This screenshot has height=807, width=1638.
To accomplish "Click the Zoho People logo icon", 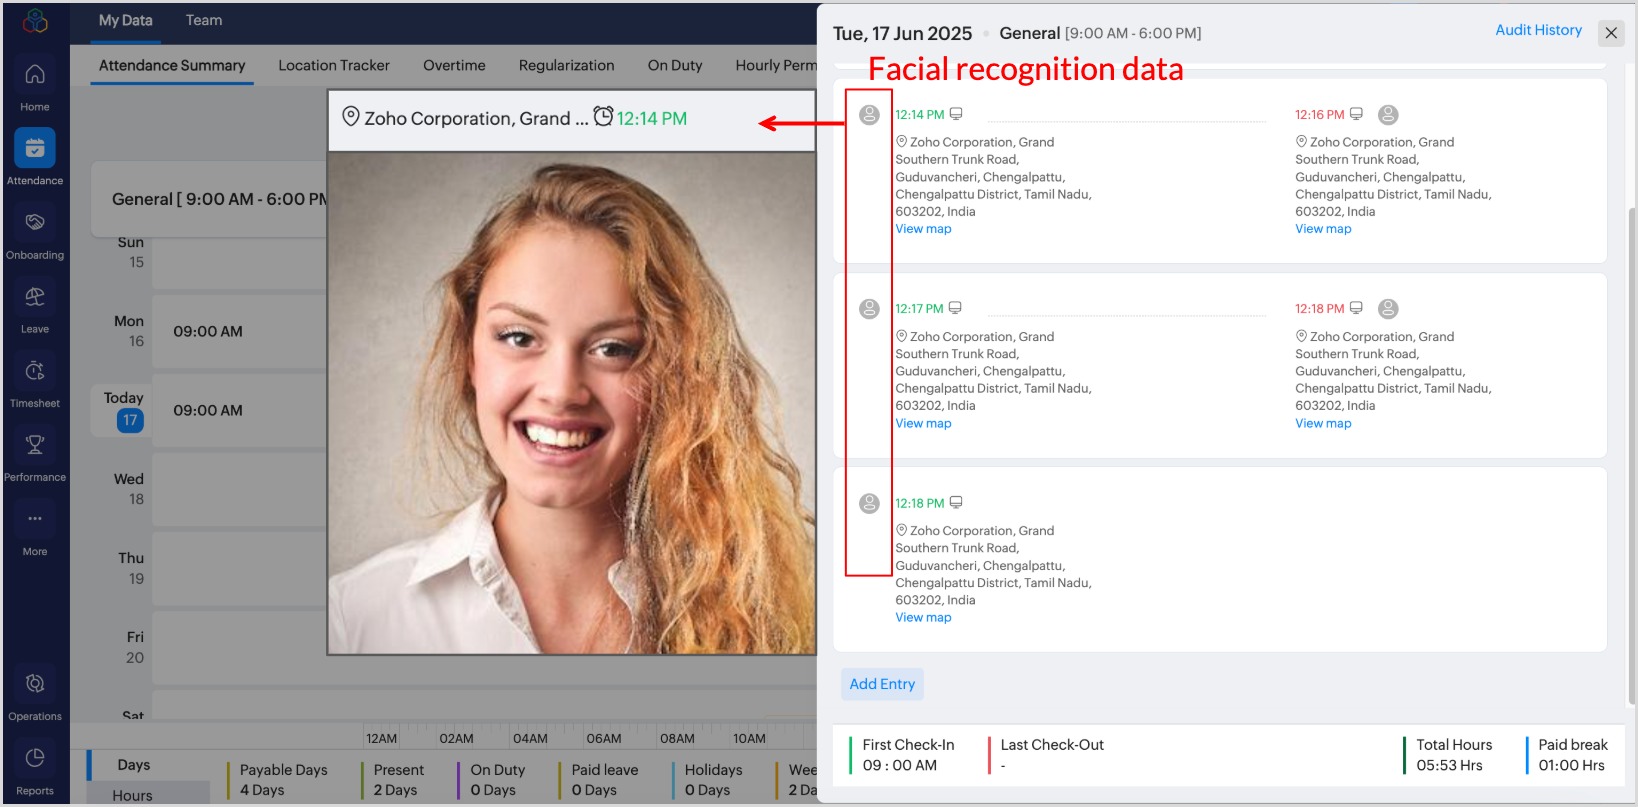I will 35,21.
